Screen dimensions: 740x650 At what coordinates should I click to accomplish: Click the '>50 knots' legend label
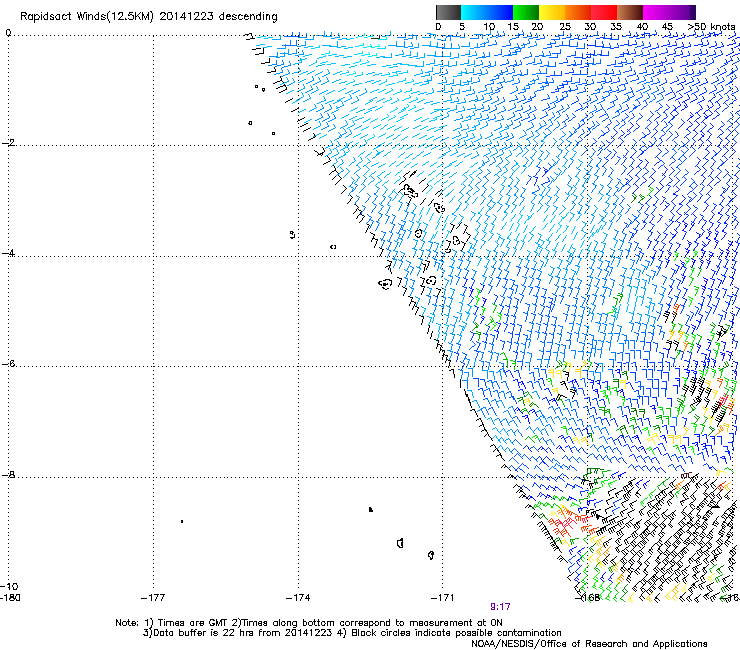[x=711, y=27]
